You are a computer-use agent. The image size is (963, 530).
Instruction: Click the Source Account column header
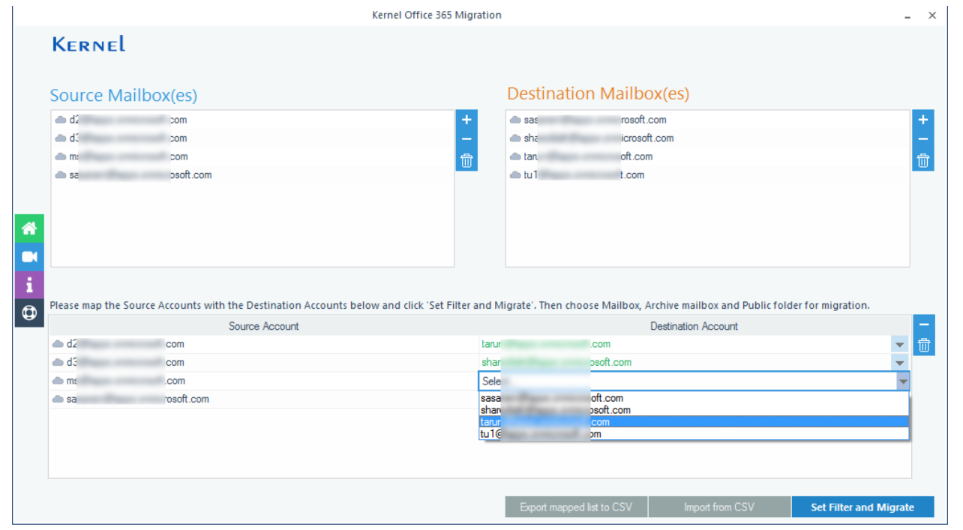pyautogui.click(x=263, y=326)
